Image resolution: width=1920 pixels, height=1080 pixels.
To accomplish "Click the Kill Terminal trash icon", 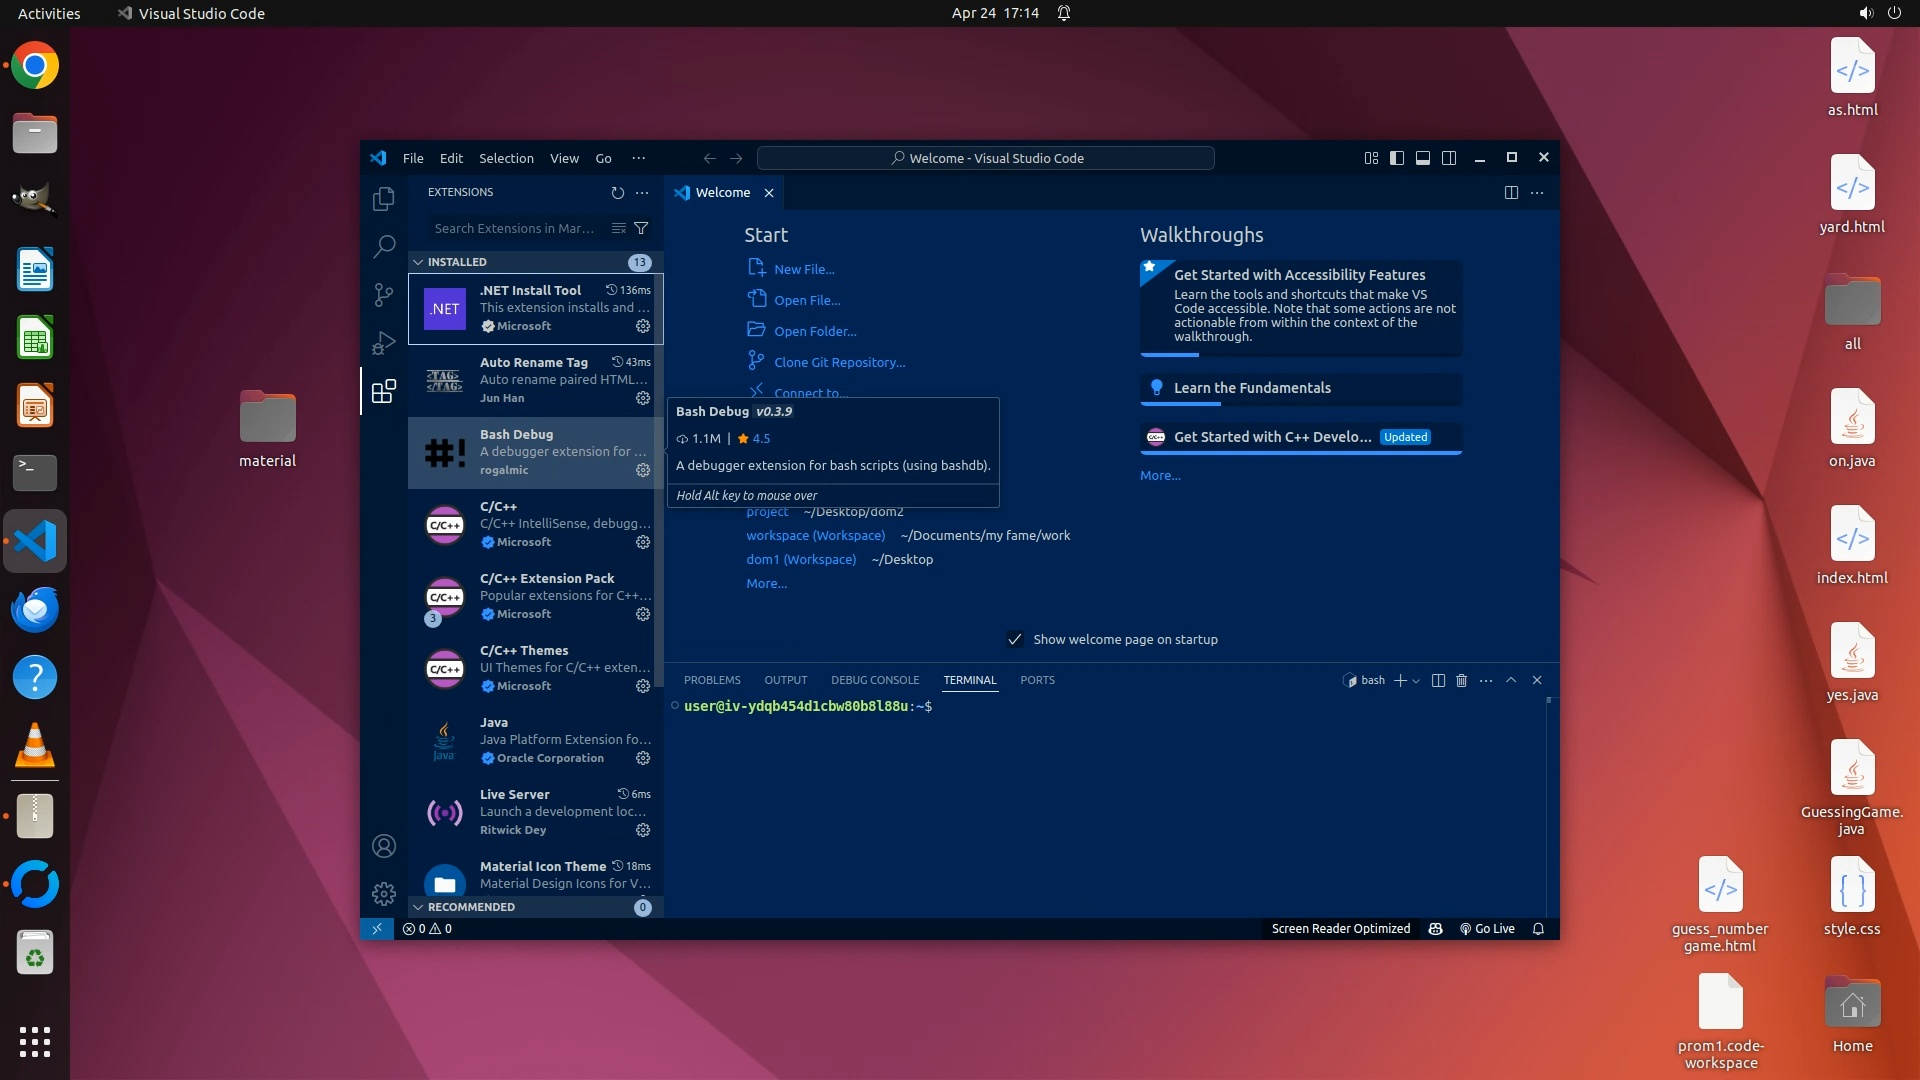I will (1461, 680).
